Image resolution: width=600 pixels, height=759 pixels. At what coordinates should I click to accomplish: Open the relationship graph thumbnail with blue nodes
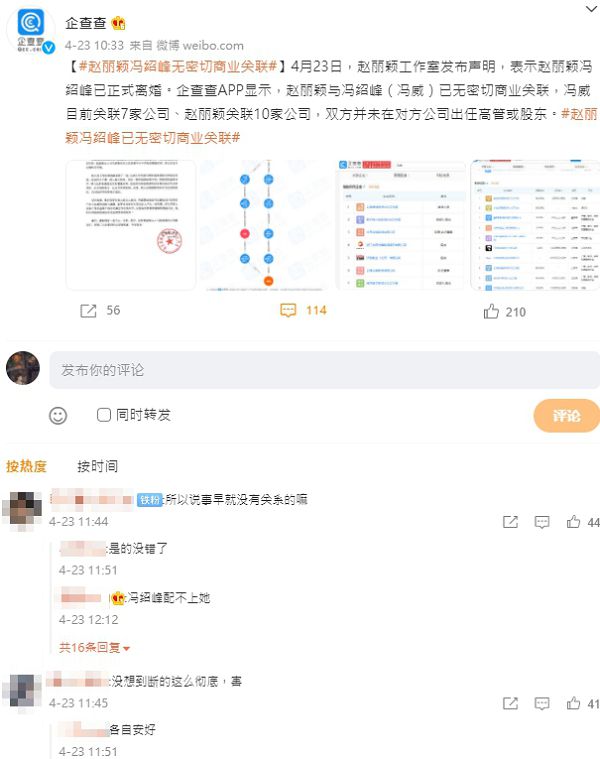point(265,225)
